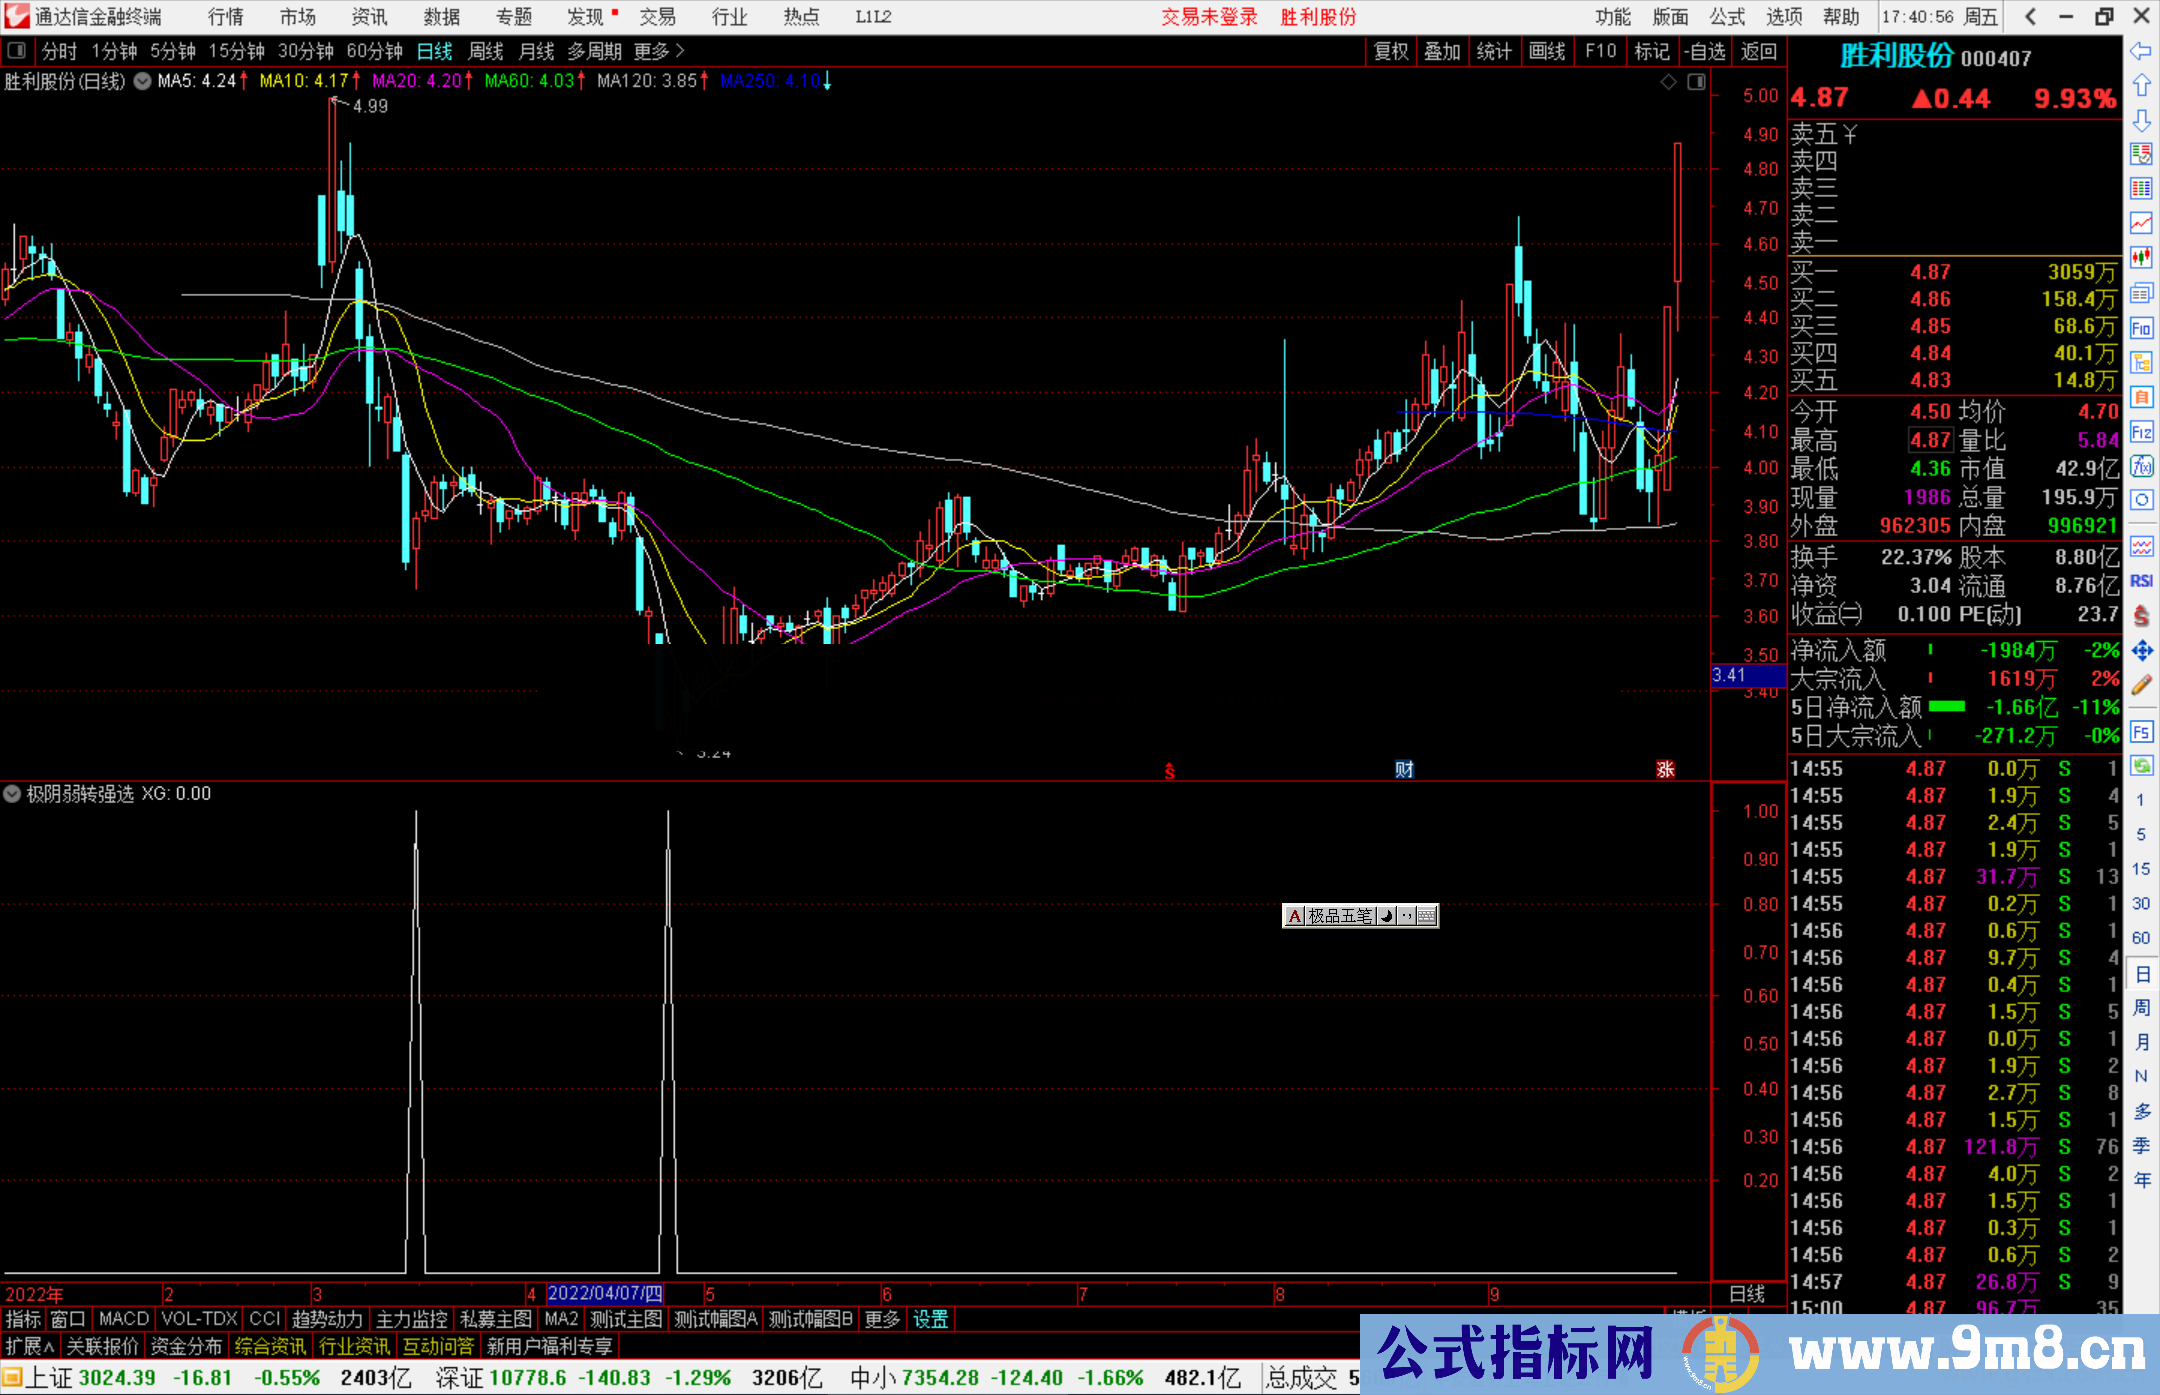Expand the 更多 periods chevron
This screenshot has width=2160, height=1395.
point(680,51)
